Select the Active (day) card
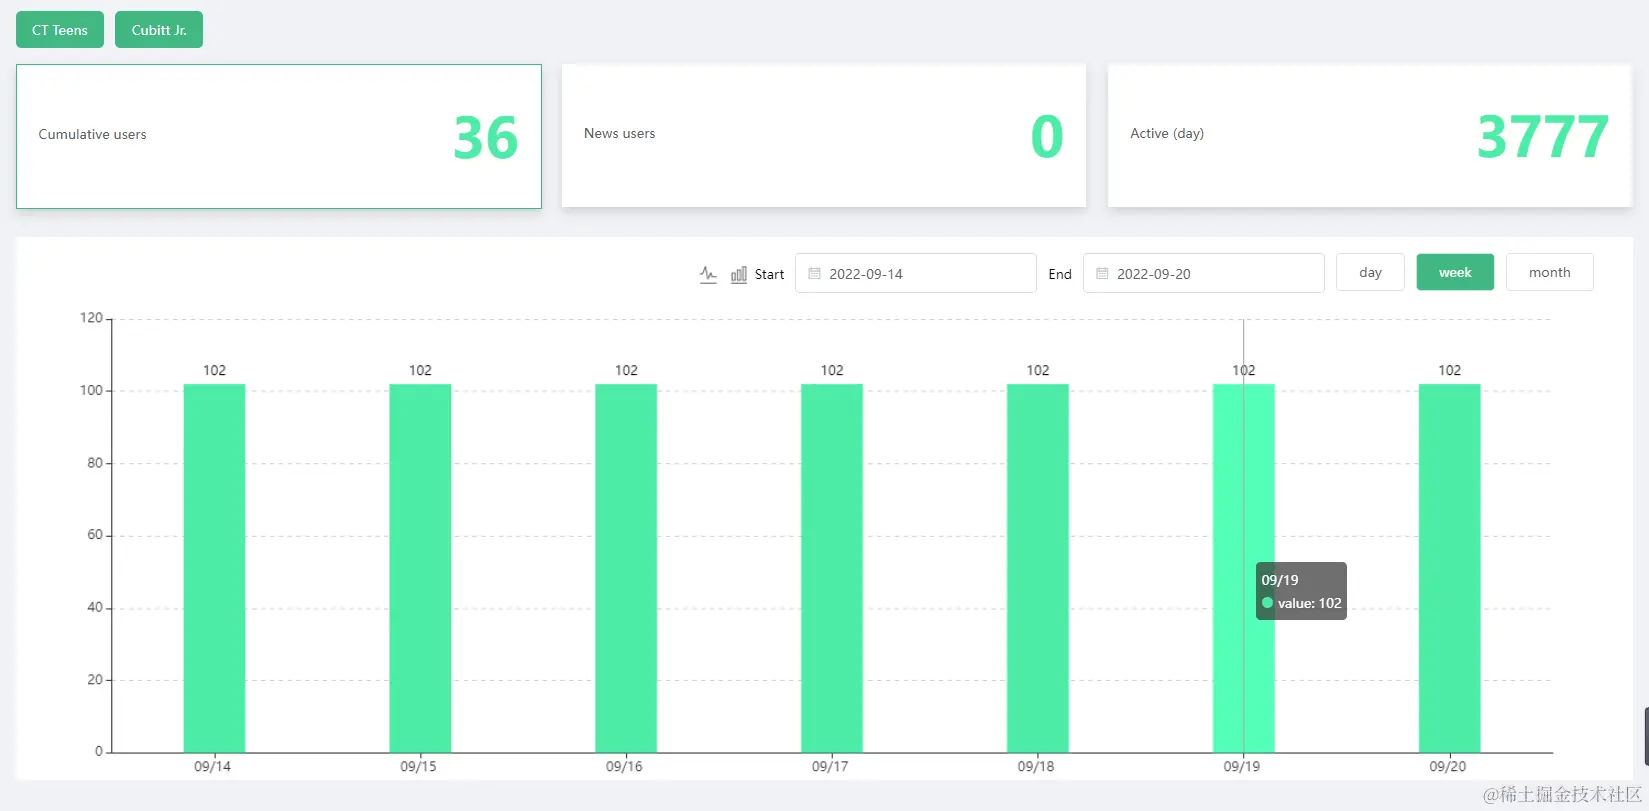The width and height of the screenshot is (1649, 811). 1370,136
